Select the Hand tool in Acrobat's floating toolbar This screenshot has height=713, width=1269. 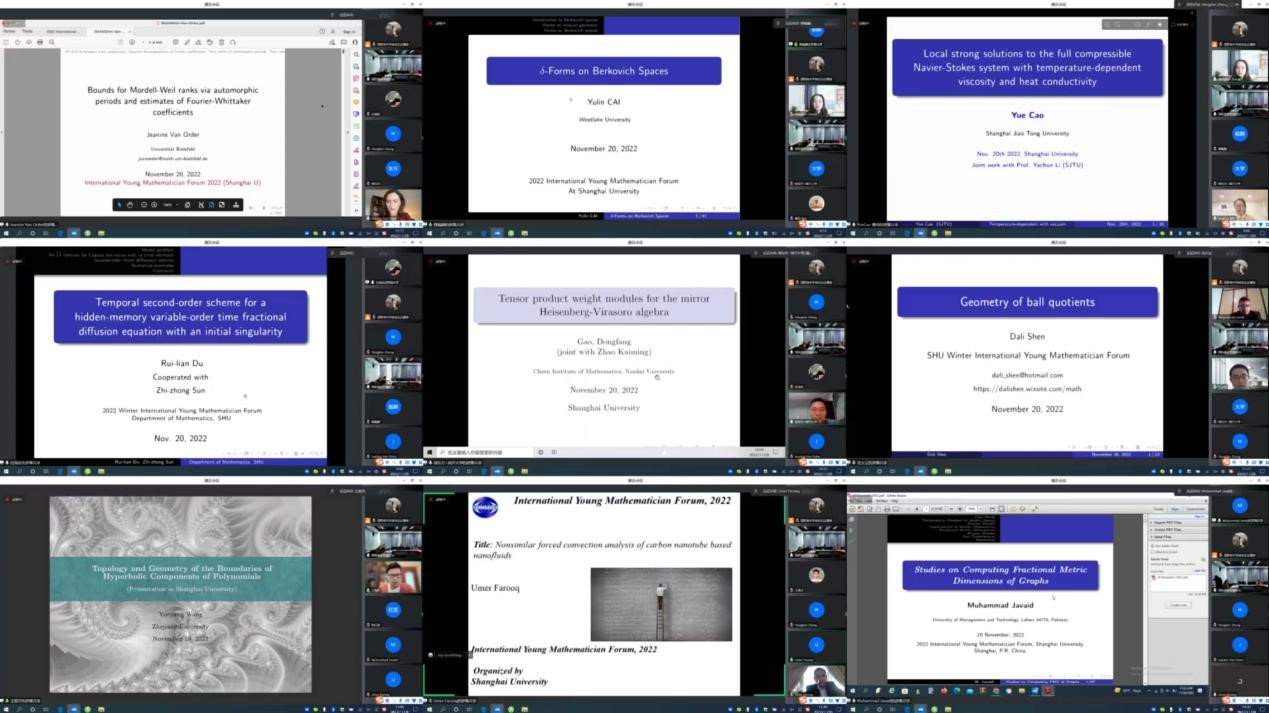click(x=130, y=205)
